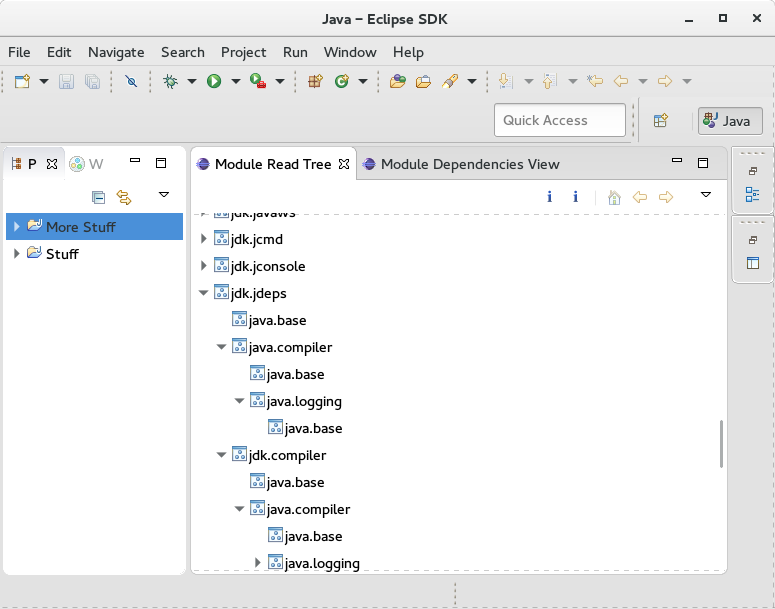Open the Navigate menu
Image resolution: width=775 pixels, height=609 pixels.
point(116,52)
